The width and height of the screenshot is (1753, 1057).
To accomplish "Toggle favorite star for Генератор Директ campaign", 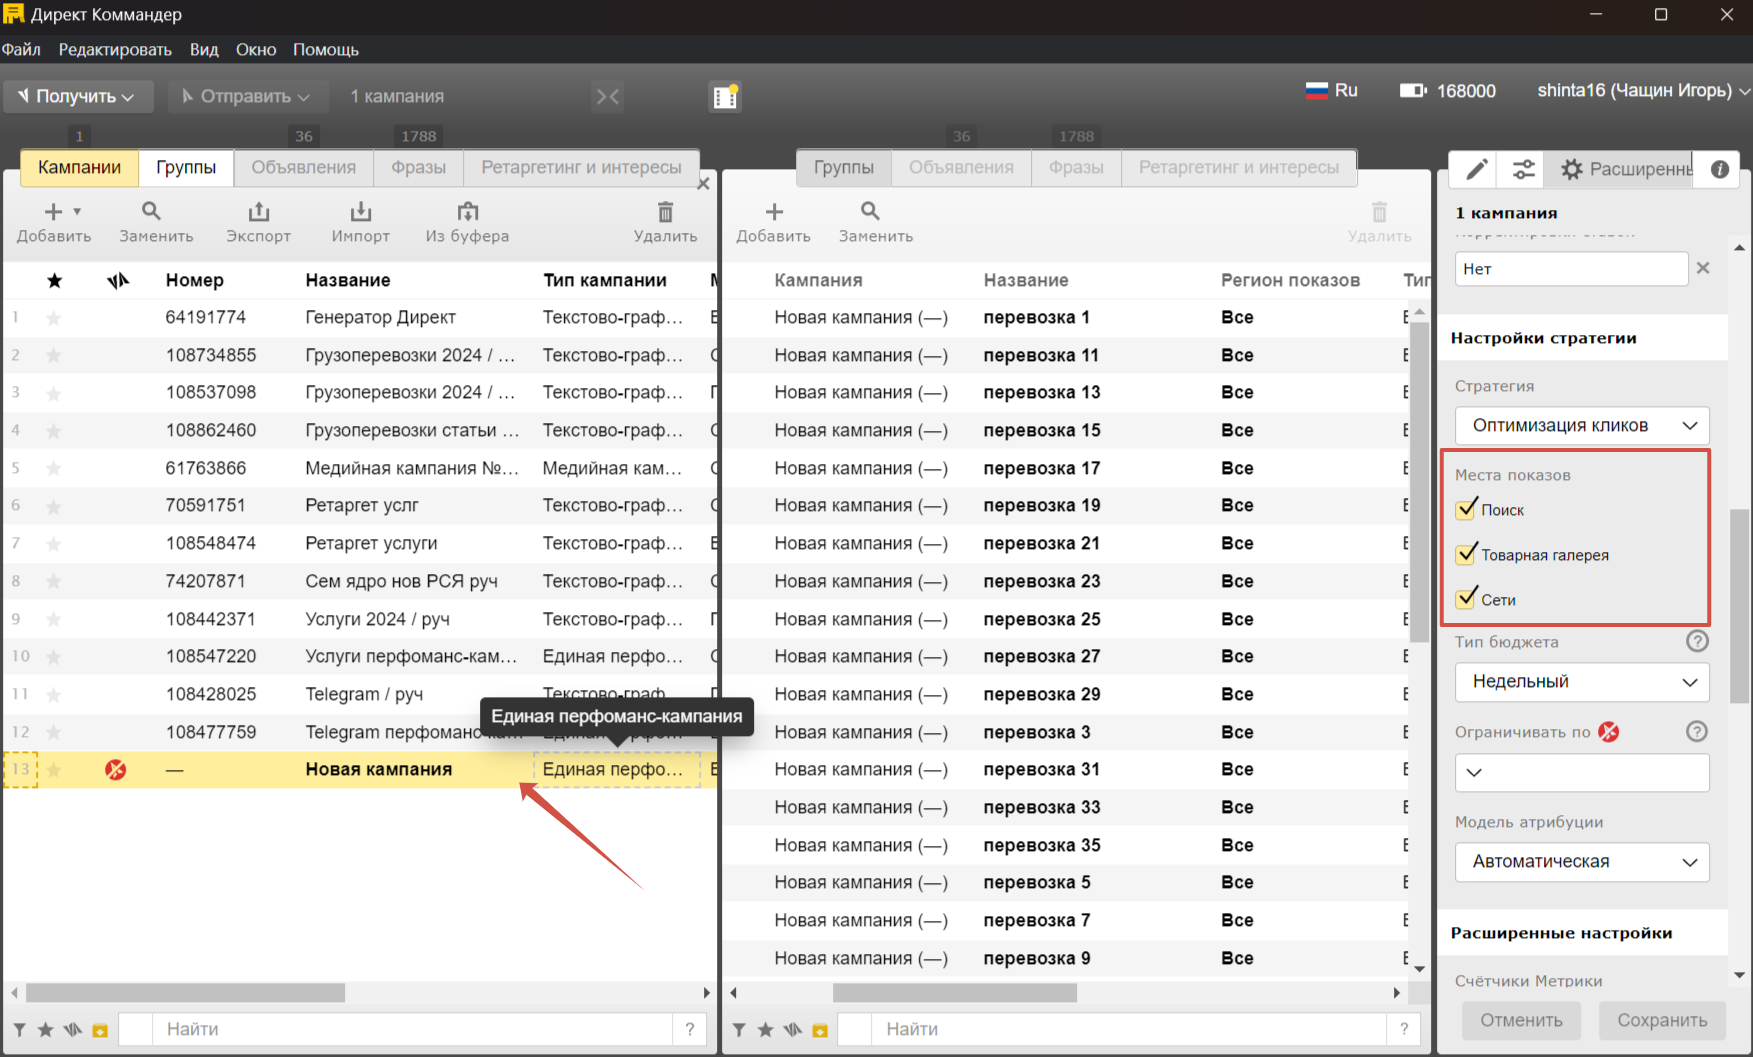I will pos(54,318).
